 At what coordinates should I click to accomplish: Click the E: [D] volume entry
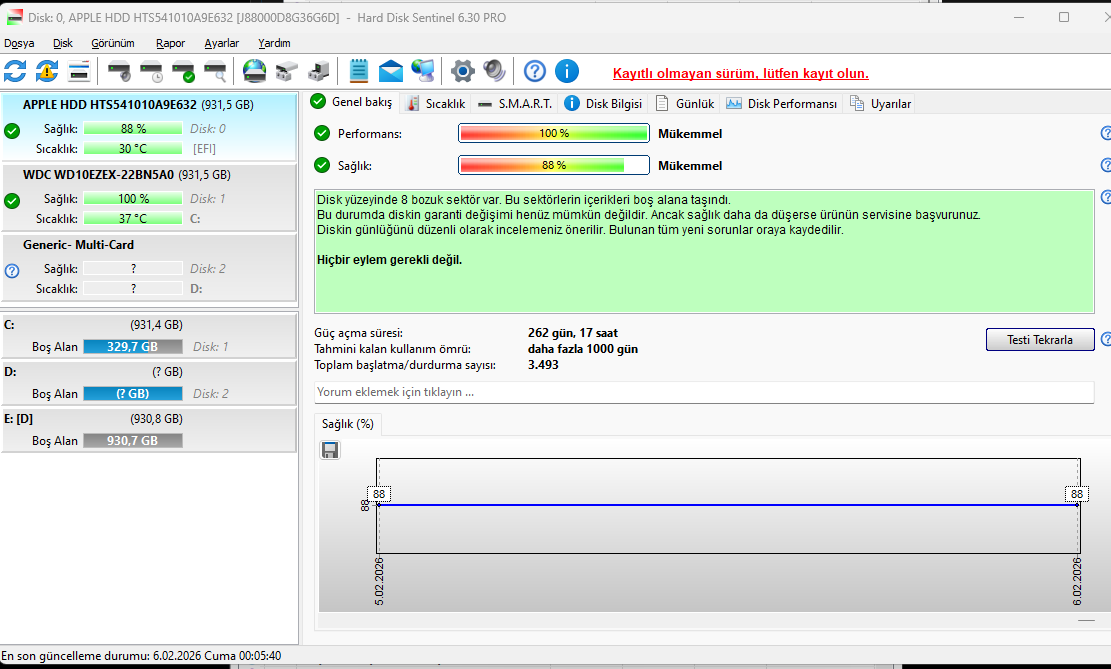[x=149, y=429]
